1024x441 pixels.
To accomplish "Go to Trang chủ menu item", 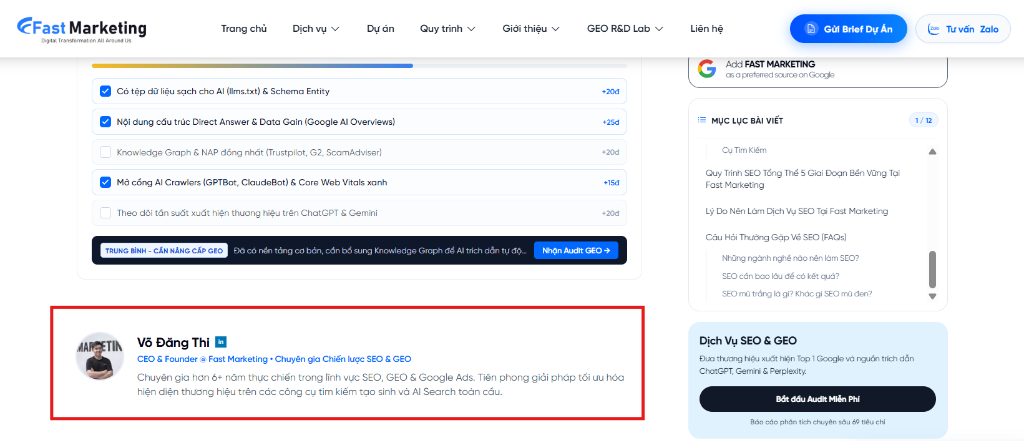I will 244,29.
